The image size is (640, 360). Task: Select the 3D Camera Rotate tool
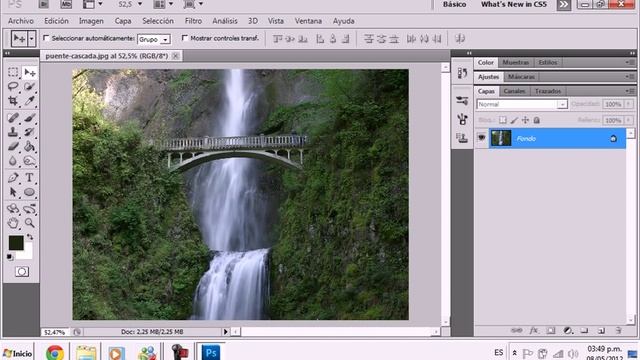pos(29,209)
